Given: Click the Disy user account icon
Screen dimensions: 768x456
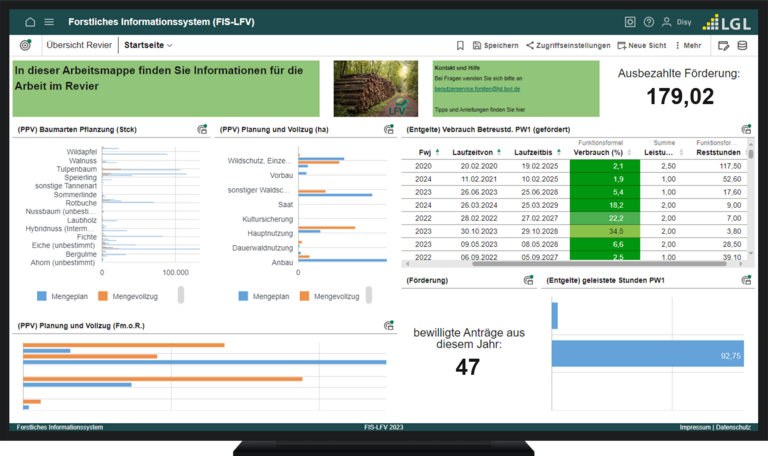Looking at the screenshot, I should (x=667, y=21).
